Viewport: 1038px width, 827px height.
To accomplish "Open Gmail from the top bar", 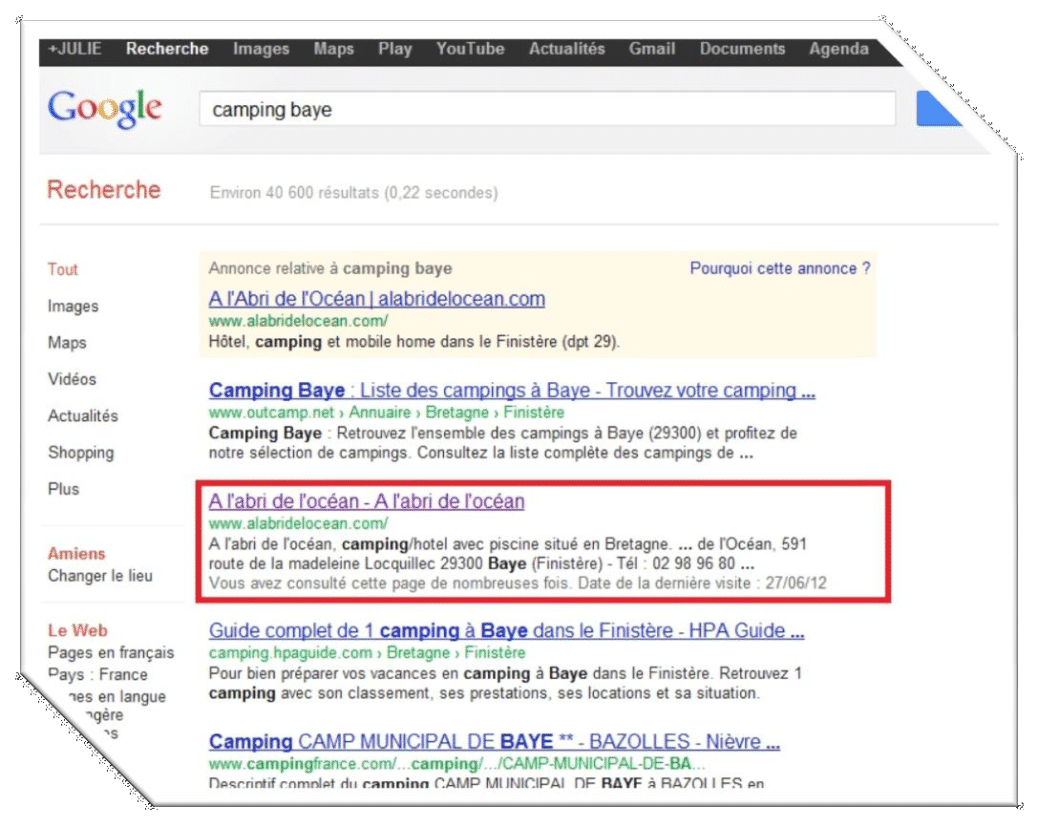I will point(652,49).
